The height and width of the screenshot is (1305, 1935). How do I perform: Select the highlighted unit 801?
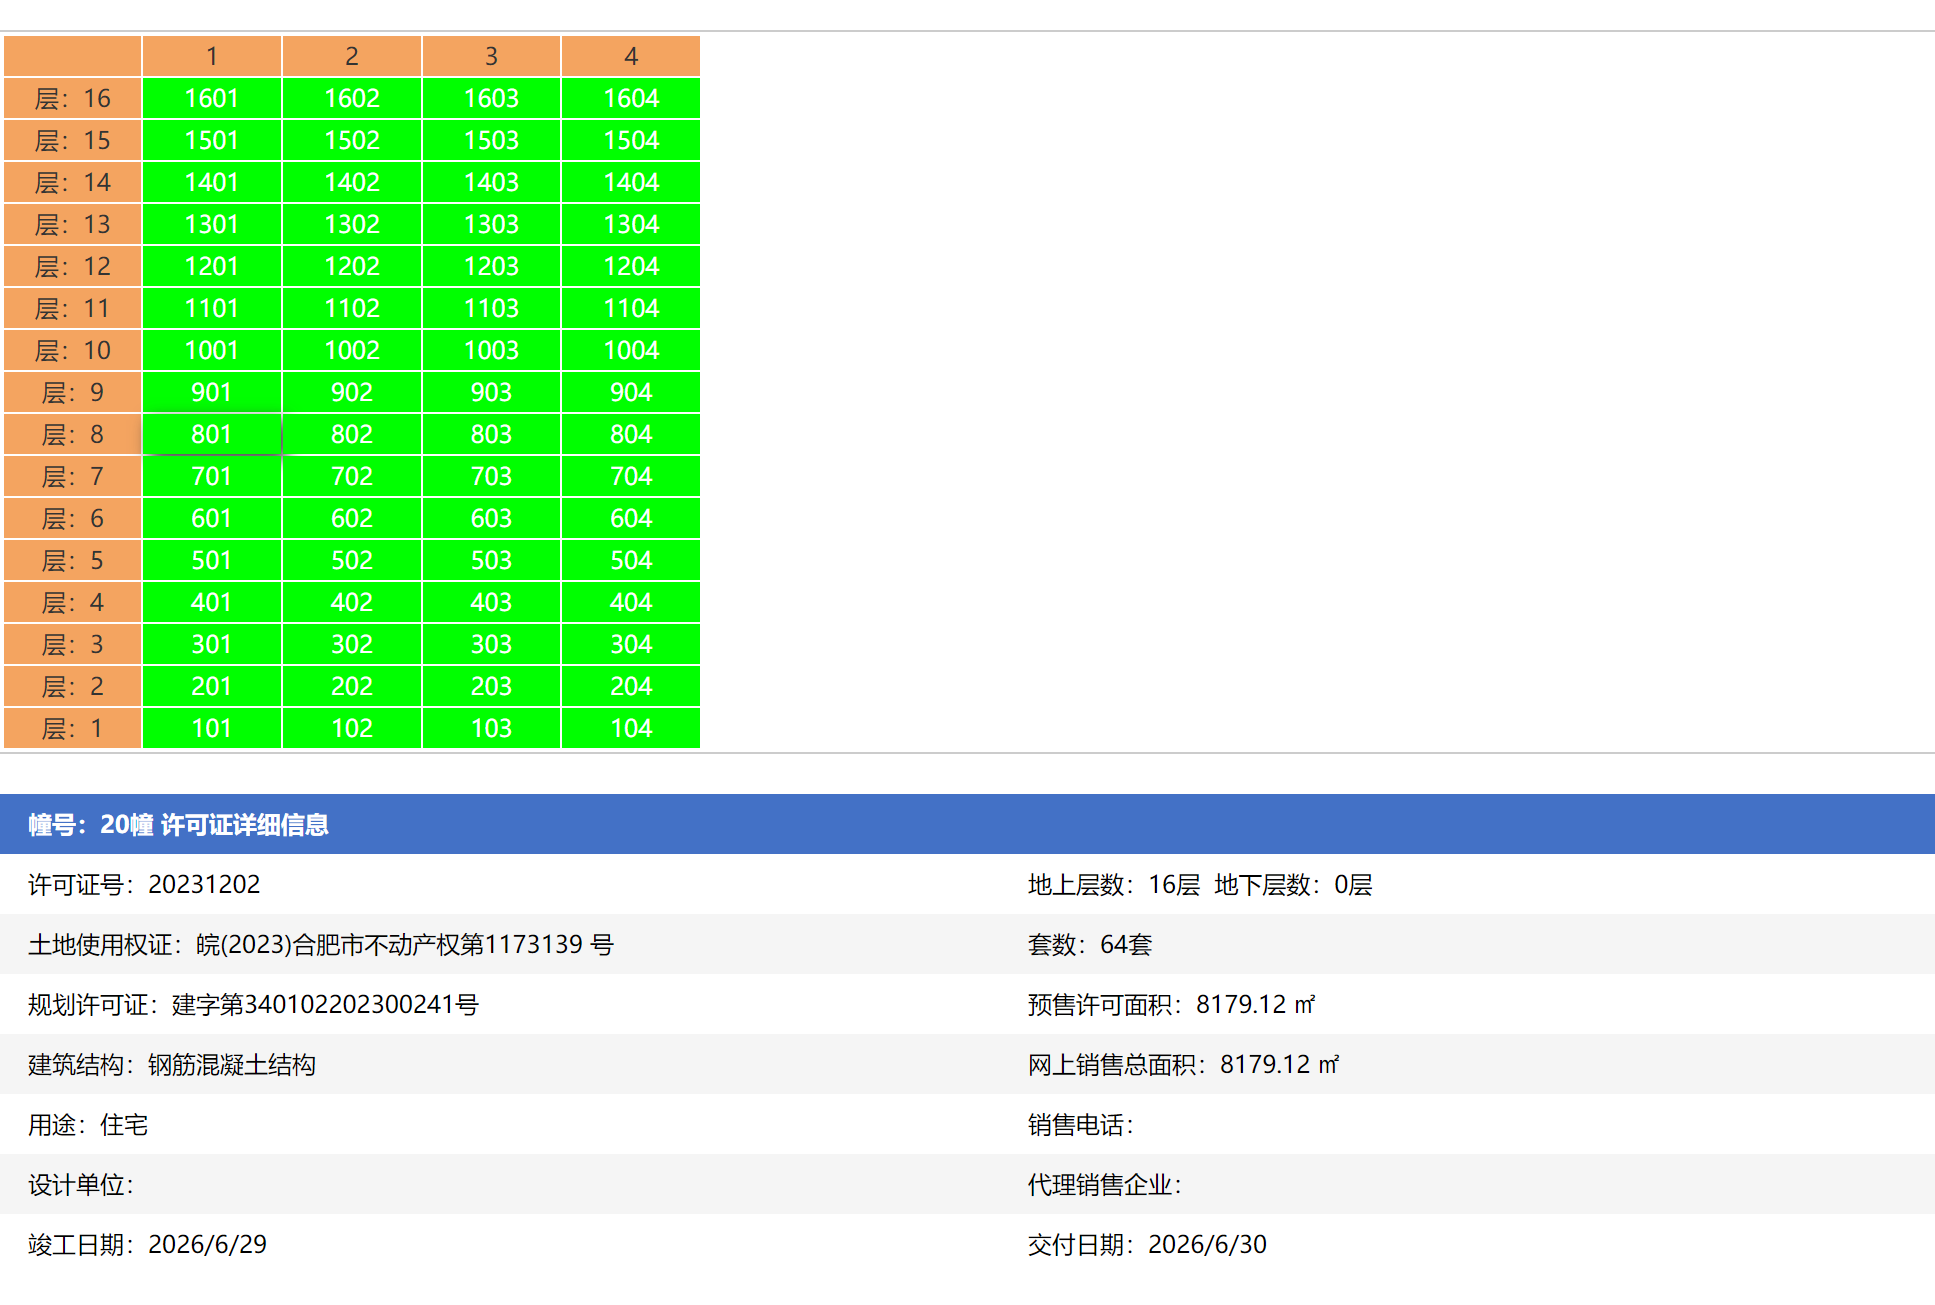tap(212, 434)
